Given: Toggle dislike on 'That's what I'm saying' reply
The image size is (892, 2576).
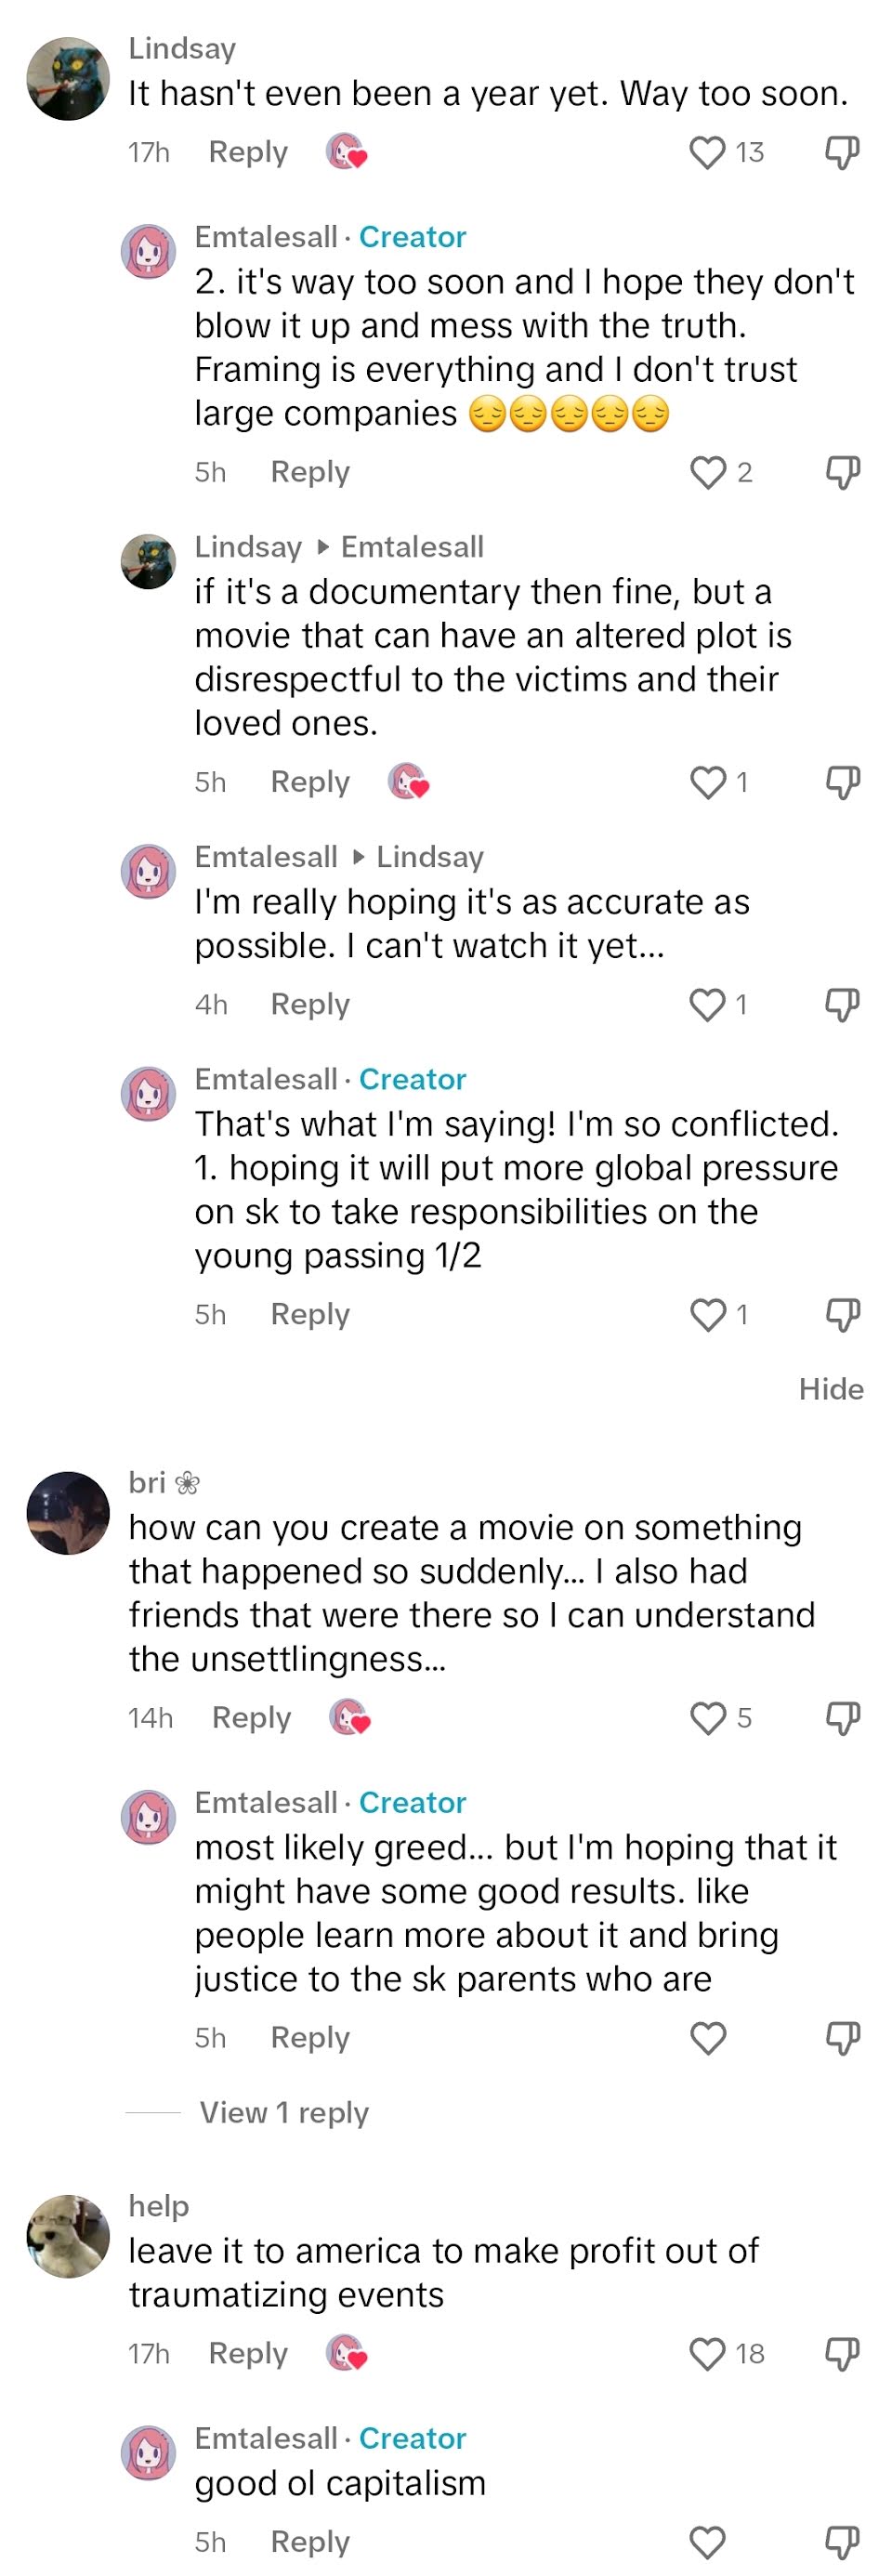Looking at the screenshot, I should 842,1314.
